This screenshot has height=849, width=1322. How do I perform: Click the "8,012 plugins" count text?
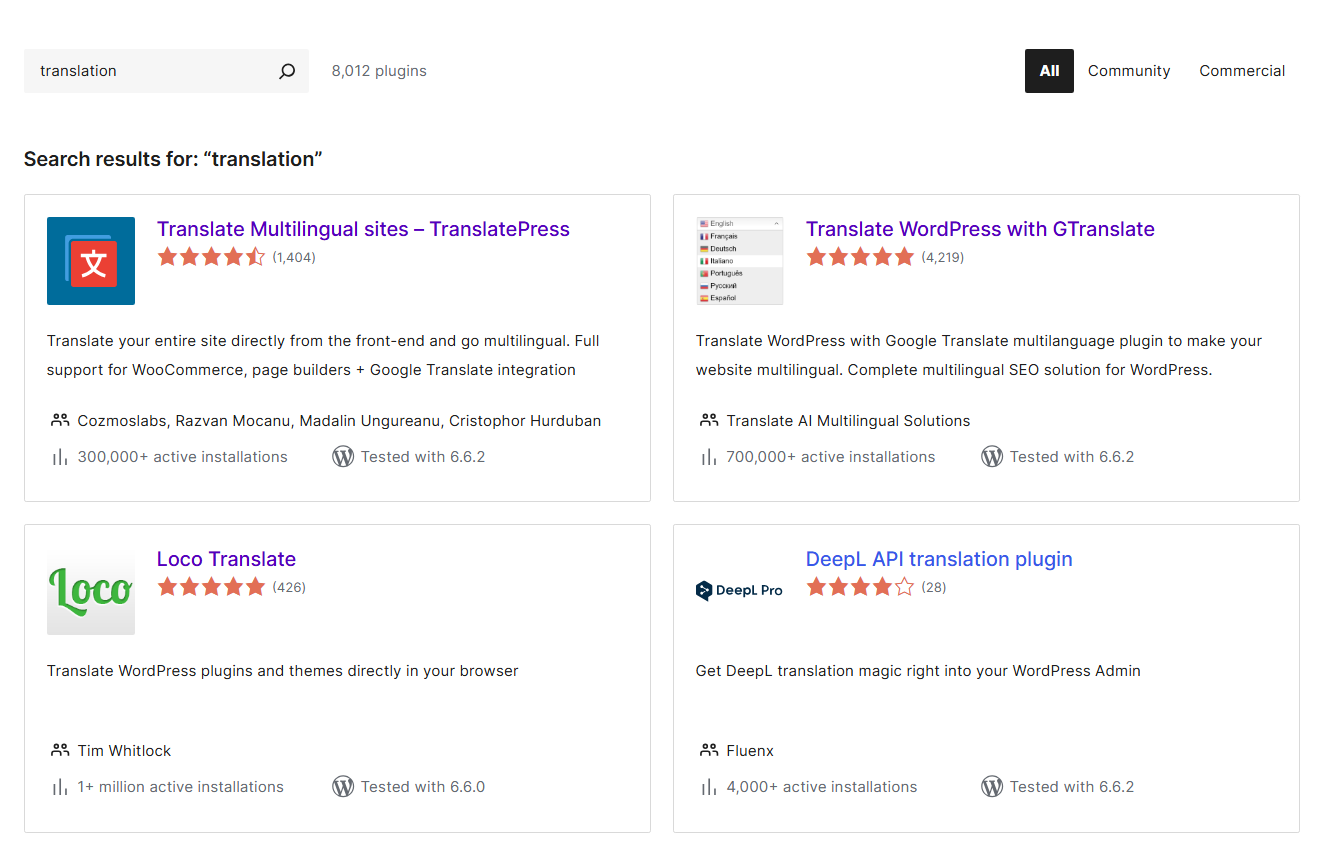point(379,71)
